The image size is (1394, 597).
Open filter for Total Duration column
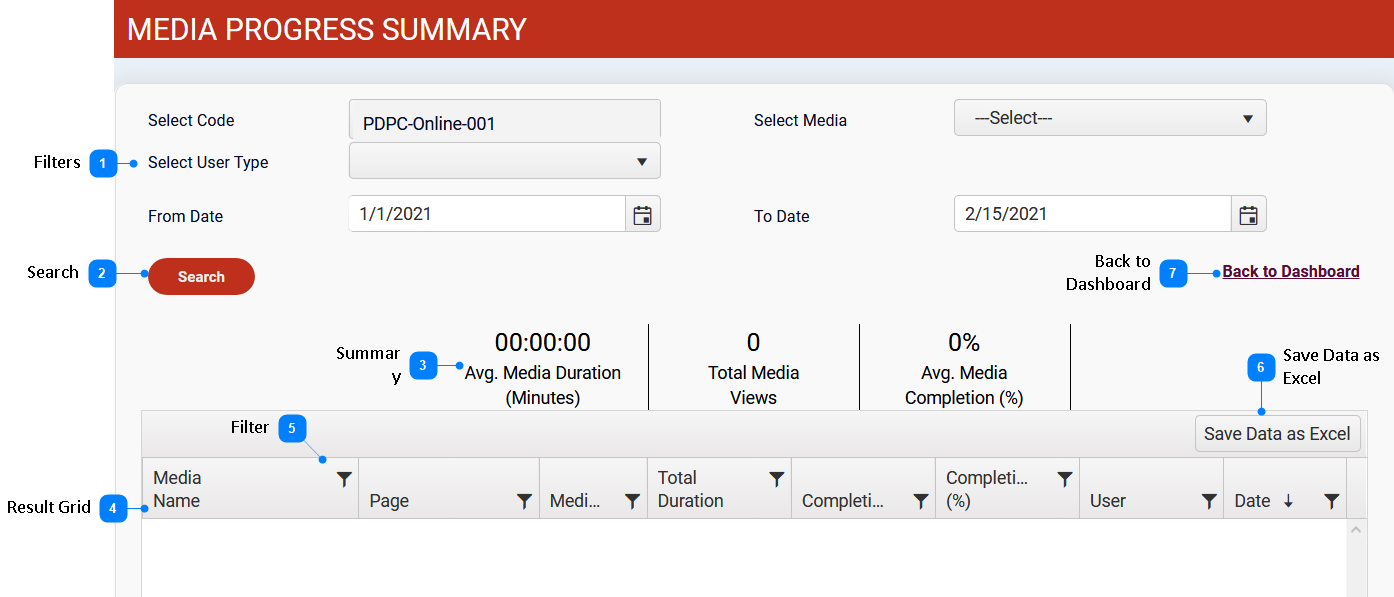coord(776,480)
